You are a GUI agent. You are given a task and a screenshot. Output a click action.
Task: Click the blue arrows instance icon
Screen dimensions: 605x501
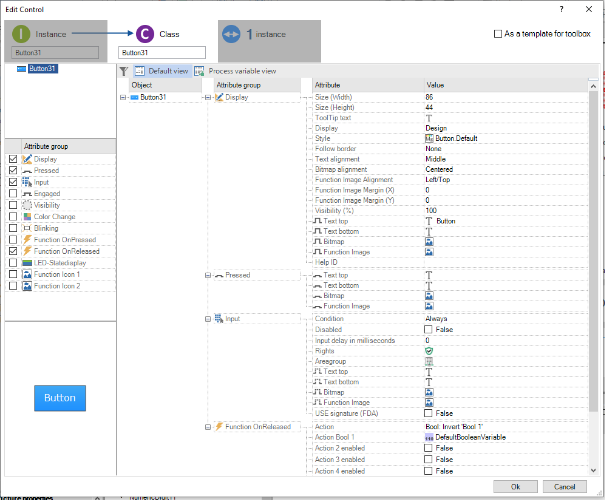click(x=231, y=34)
